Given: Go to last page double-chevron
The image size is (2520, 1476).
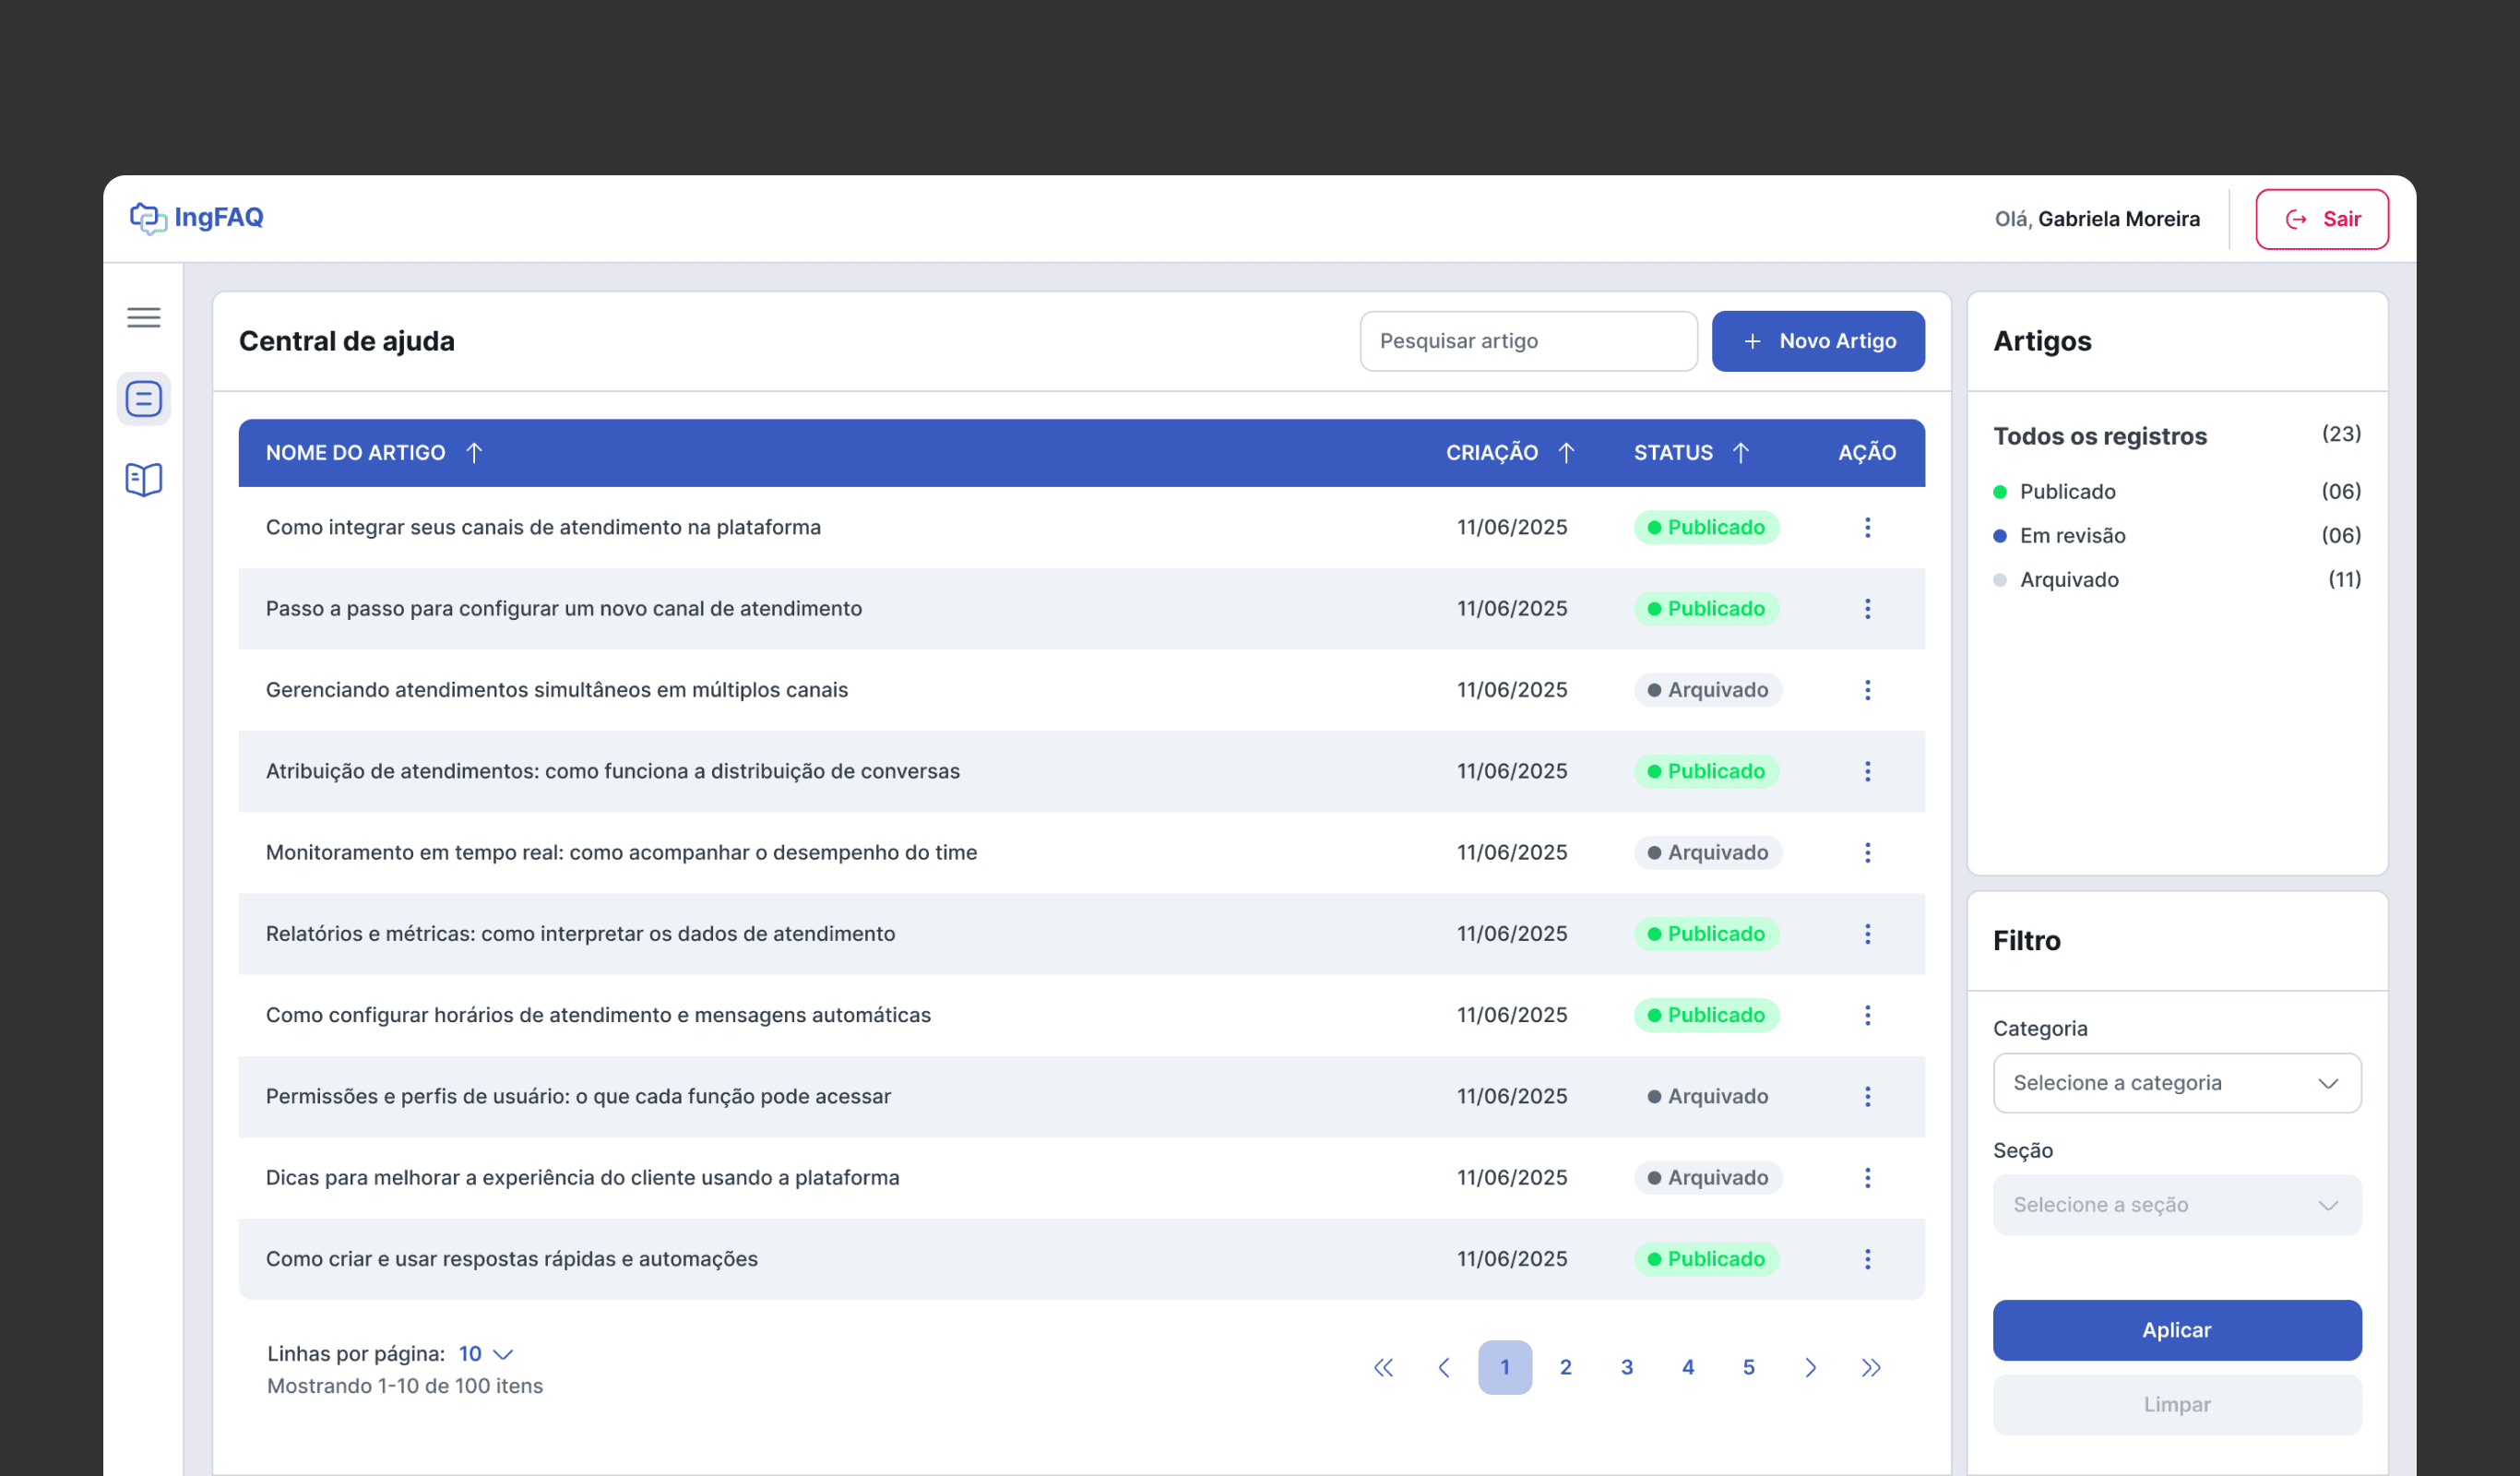Looking at the screenshot, I should click(1870, 1367).
